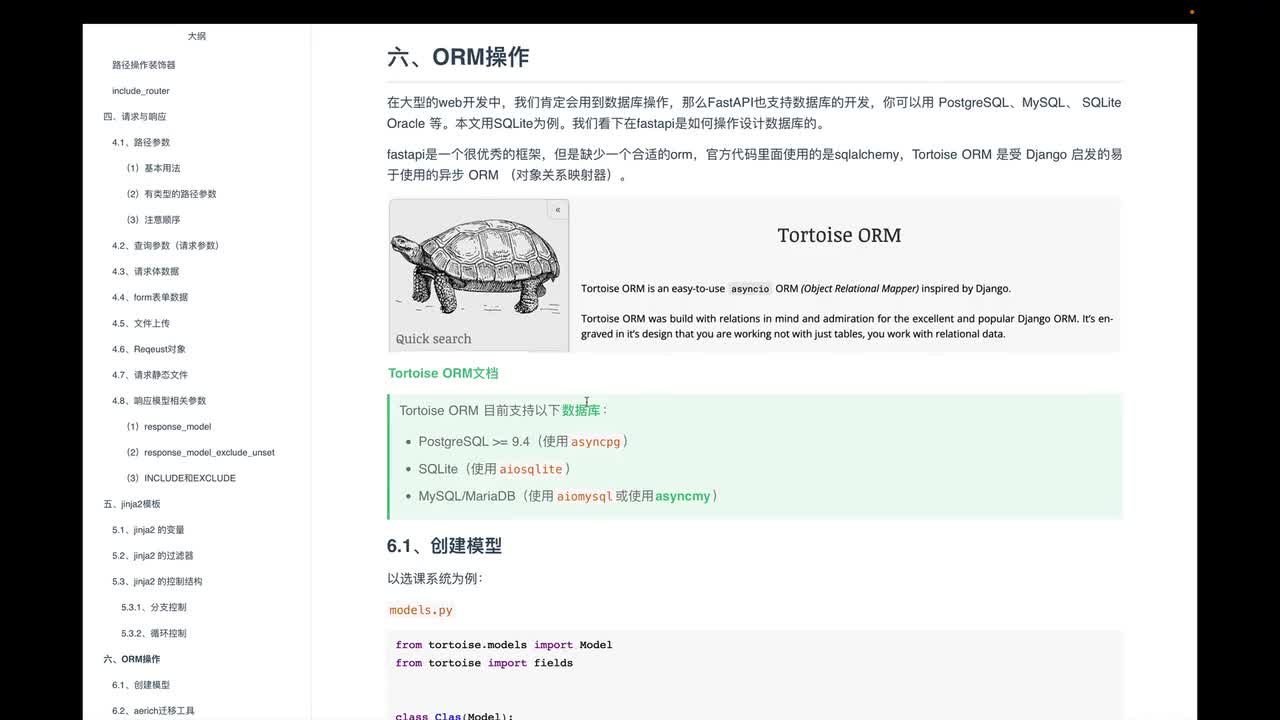Screen dimensions: 1280x720
Task: Click the models.py filename label
Action: pos(421,610)
